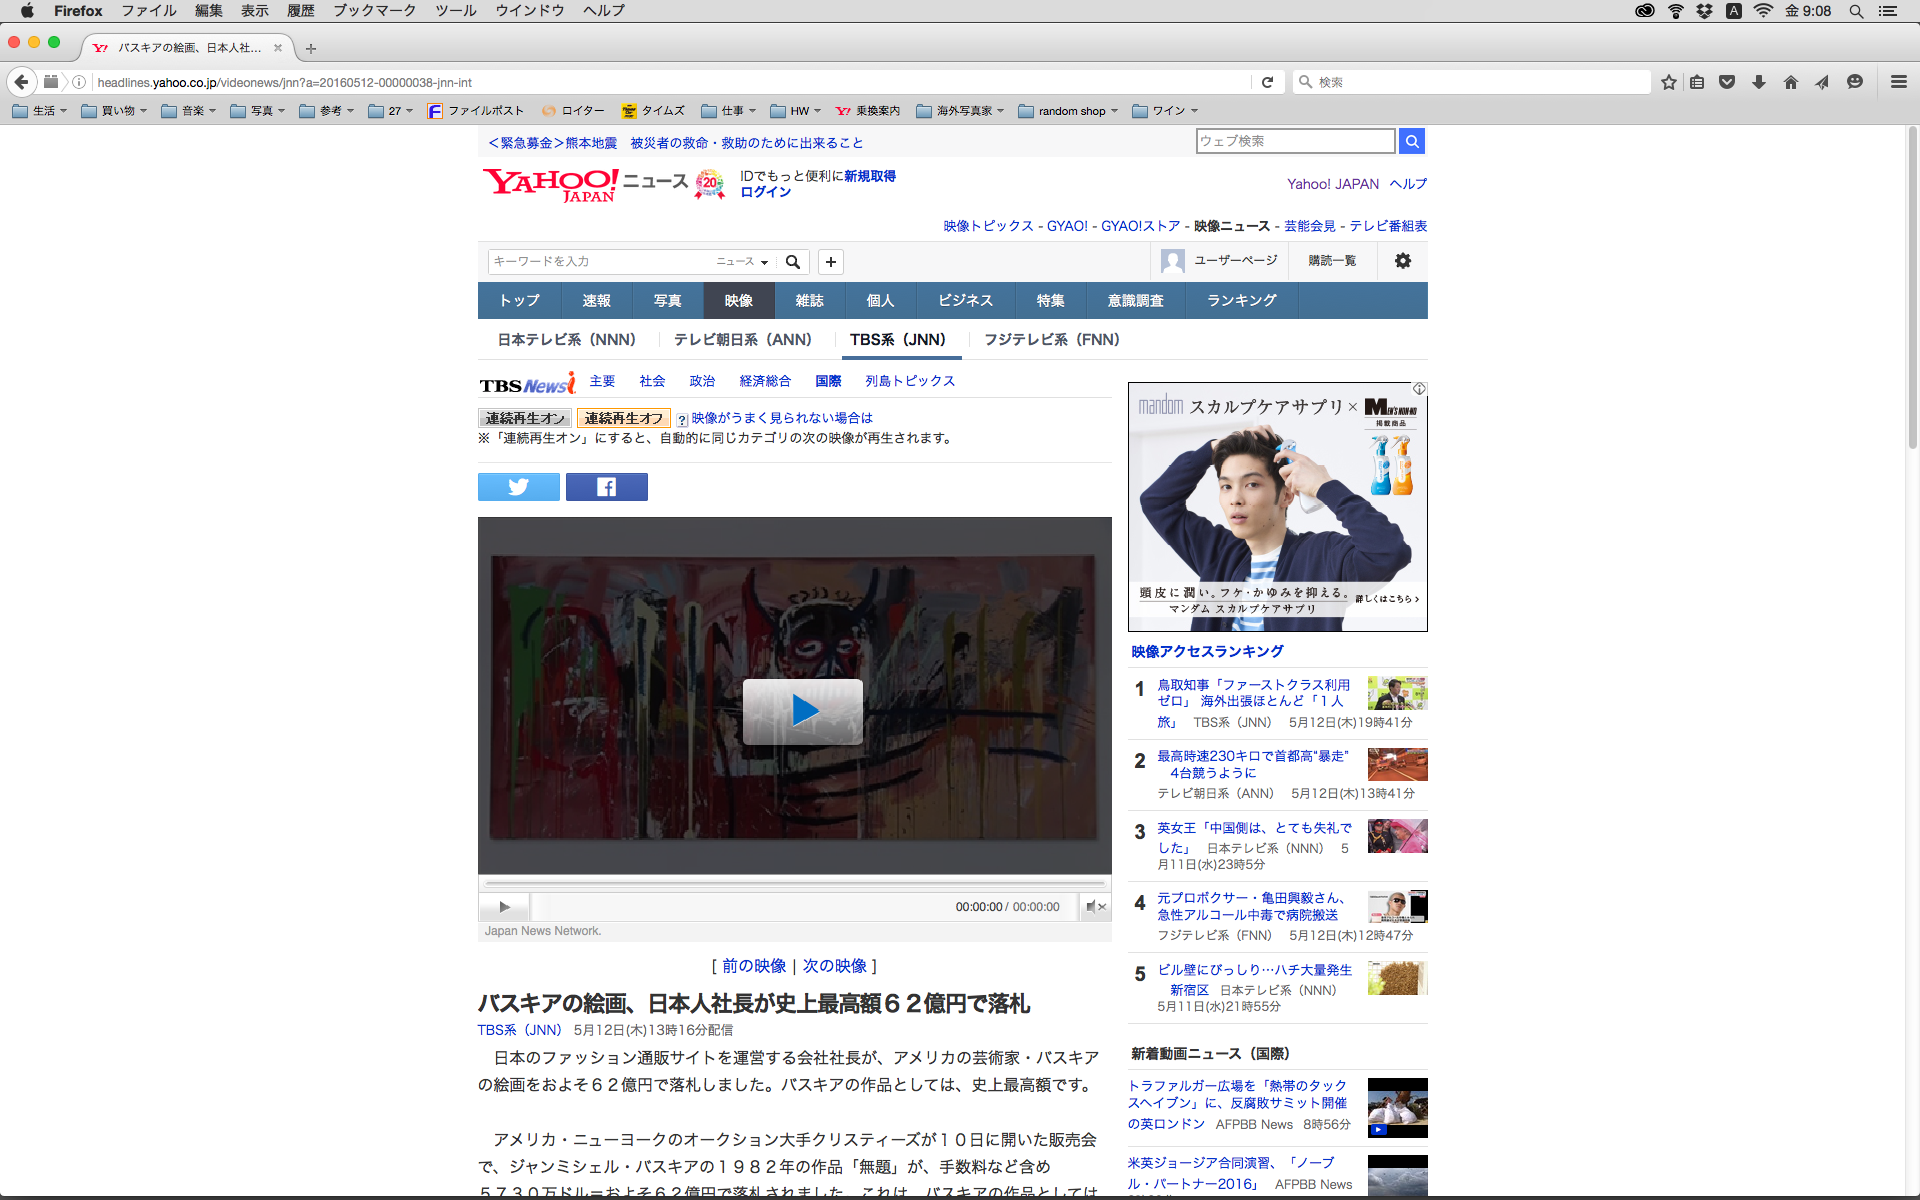The width and height of the screenshot is (1920, 1200).
Task: Play the video using the center play button
Action: pyautogui.click(x=802, y=711)
